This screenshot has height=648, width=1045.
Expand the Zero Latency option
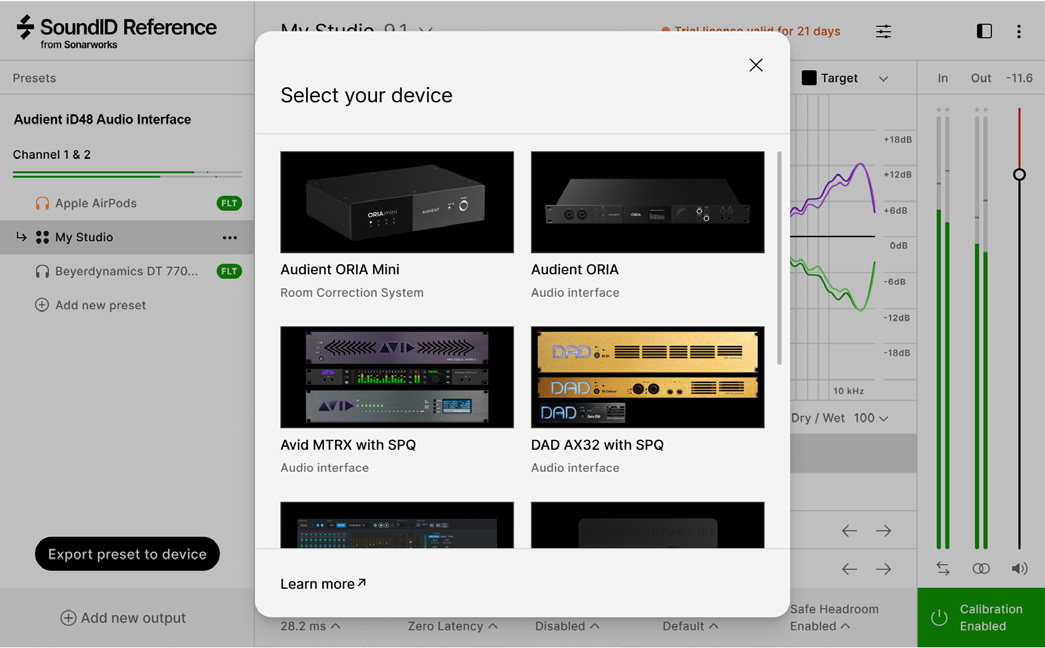click(453, 626)
